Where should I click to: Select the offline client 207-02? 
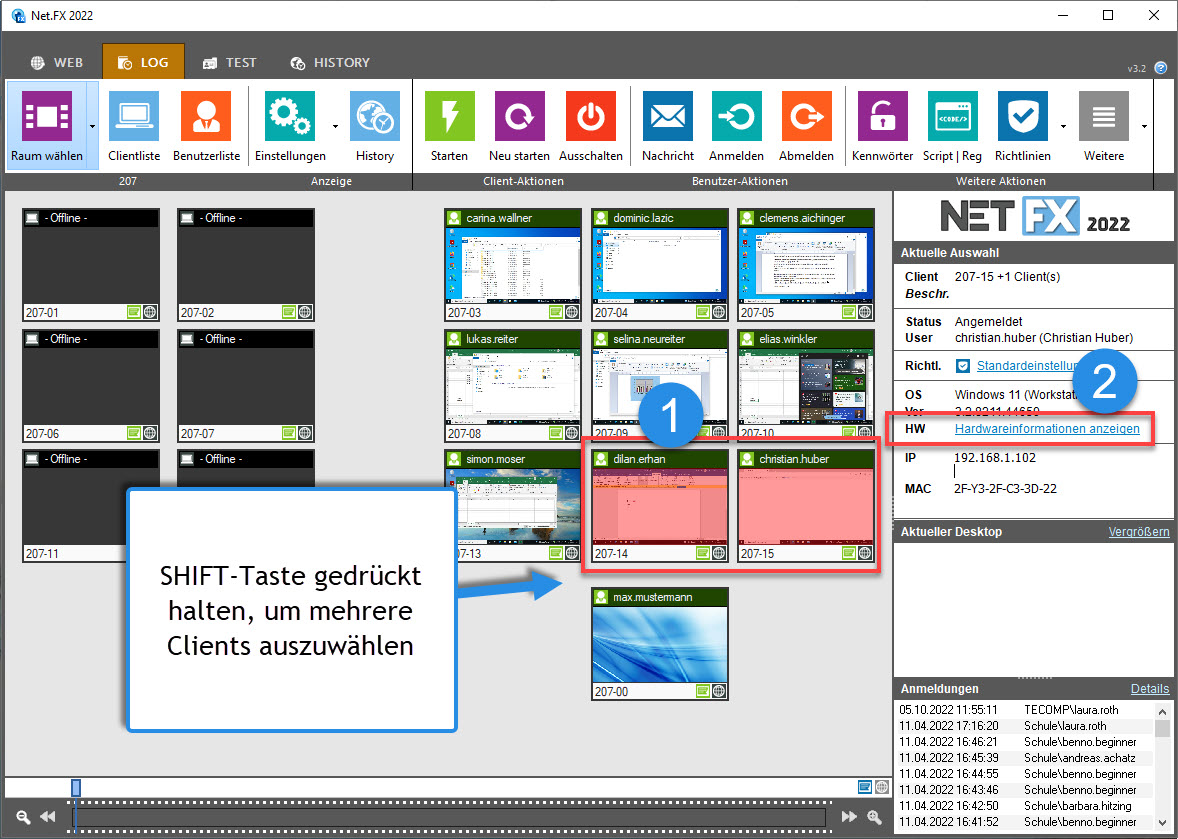pos(246,265)
